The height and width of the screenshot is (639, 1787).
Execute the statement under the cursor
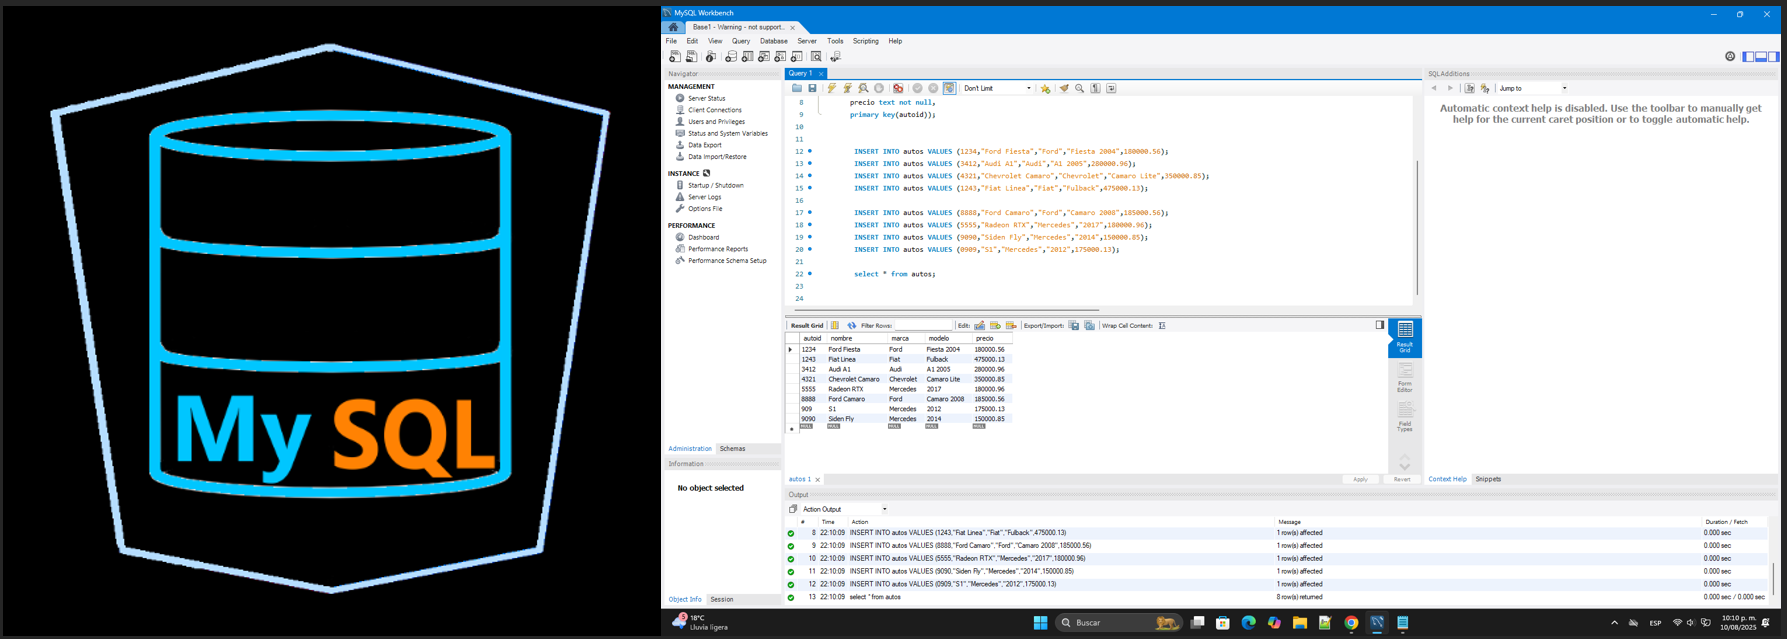tap(847, 88)
